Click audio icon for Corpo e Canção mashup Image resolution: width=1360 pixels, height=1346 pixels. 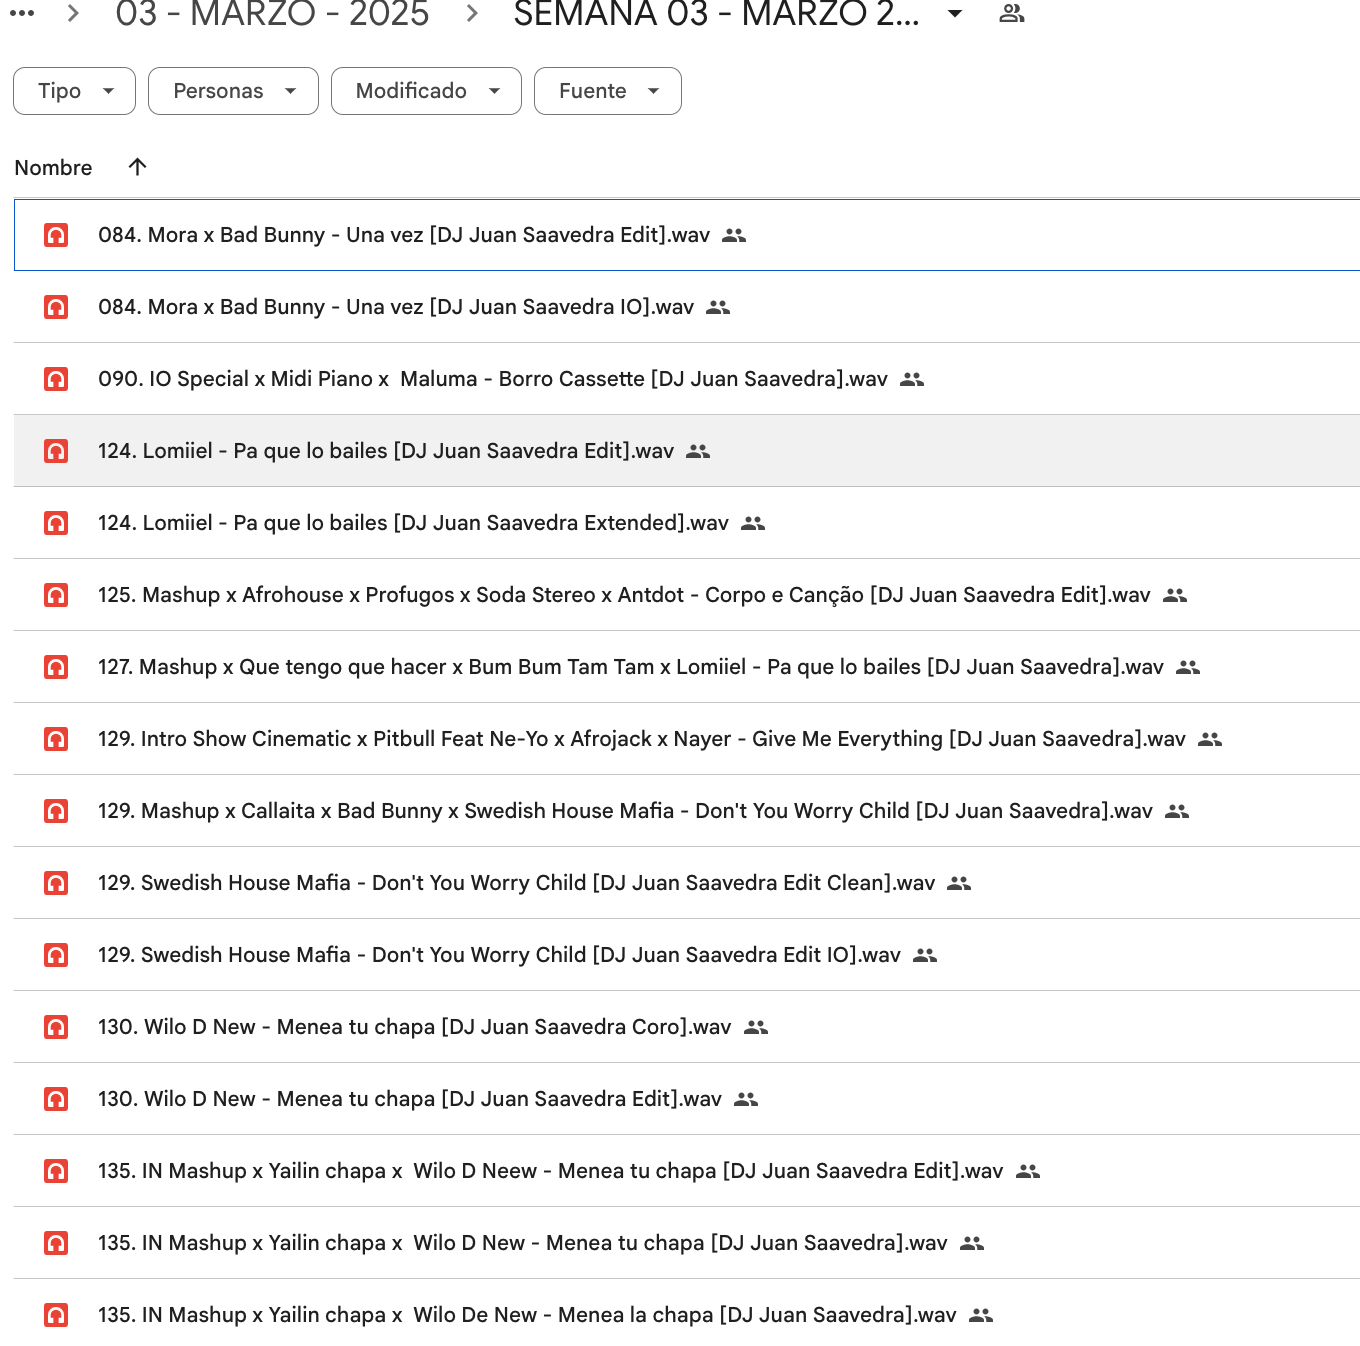(x=56, y=595)
